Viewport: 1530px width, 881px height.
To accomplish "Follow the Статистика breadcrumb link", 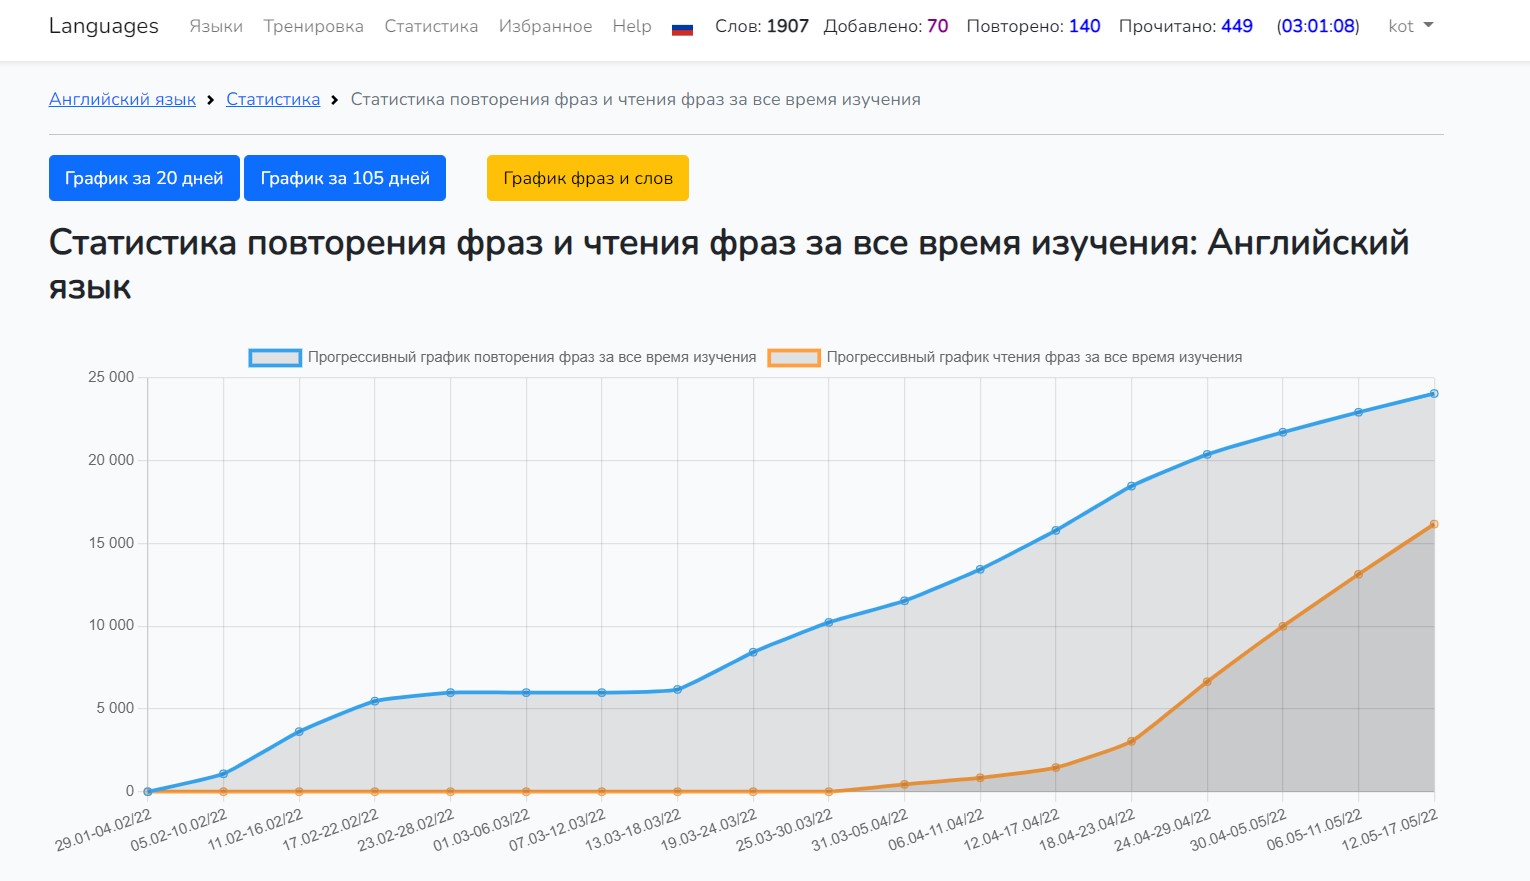I will [x=273, y=99].
